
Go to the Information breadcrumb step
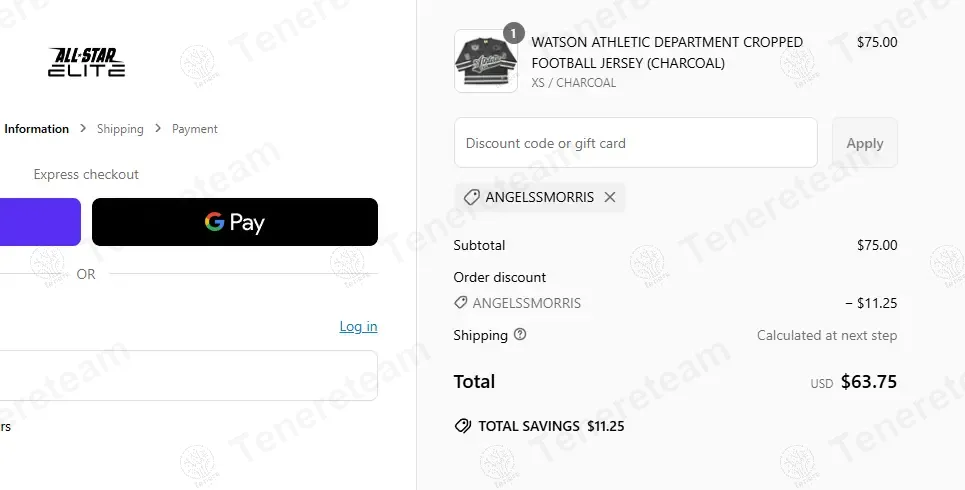[37, 129]
